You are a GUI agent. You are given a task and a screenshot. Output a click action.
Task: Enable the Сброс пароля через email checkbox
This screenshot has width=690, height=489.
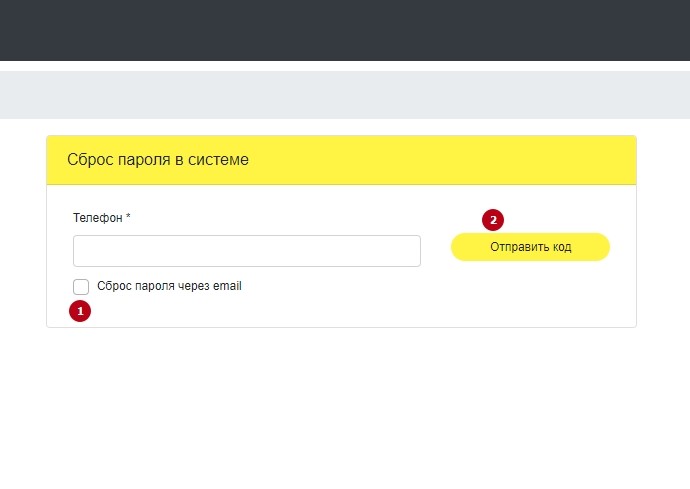(81, 287)
